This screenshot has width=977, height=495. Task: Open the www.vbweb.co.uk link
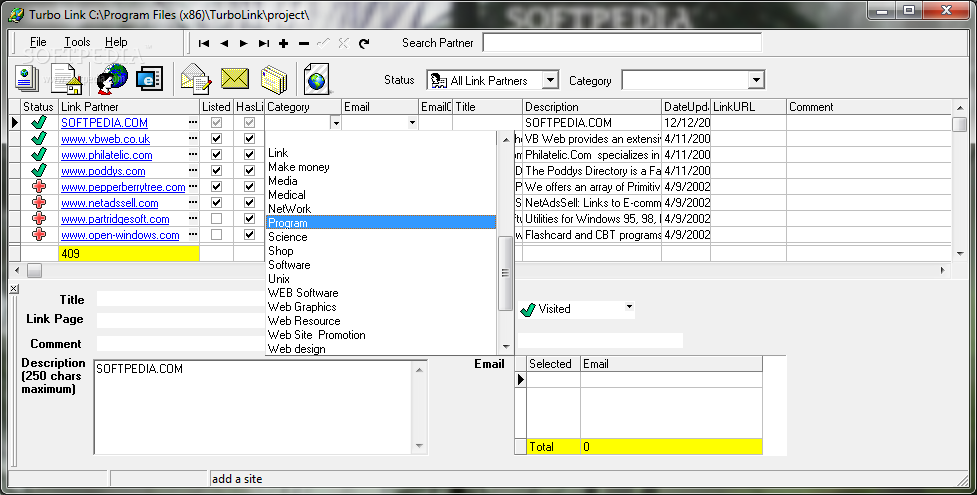105,139
